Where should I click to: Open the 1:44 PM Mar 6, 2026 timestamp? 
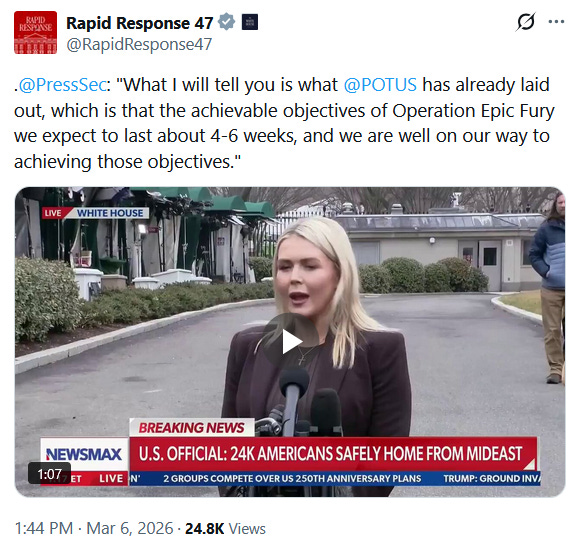pos(94,528)
